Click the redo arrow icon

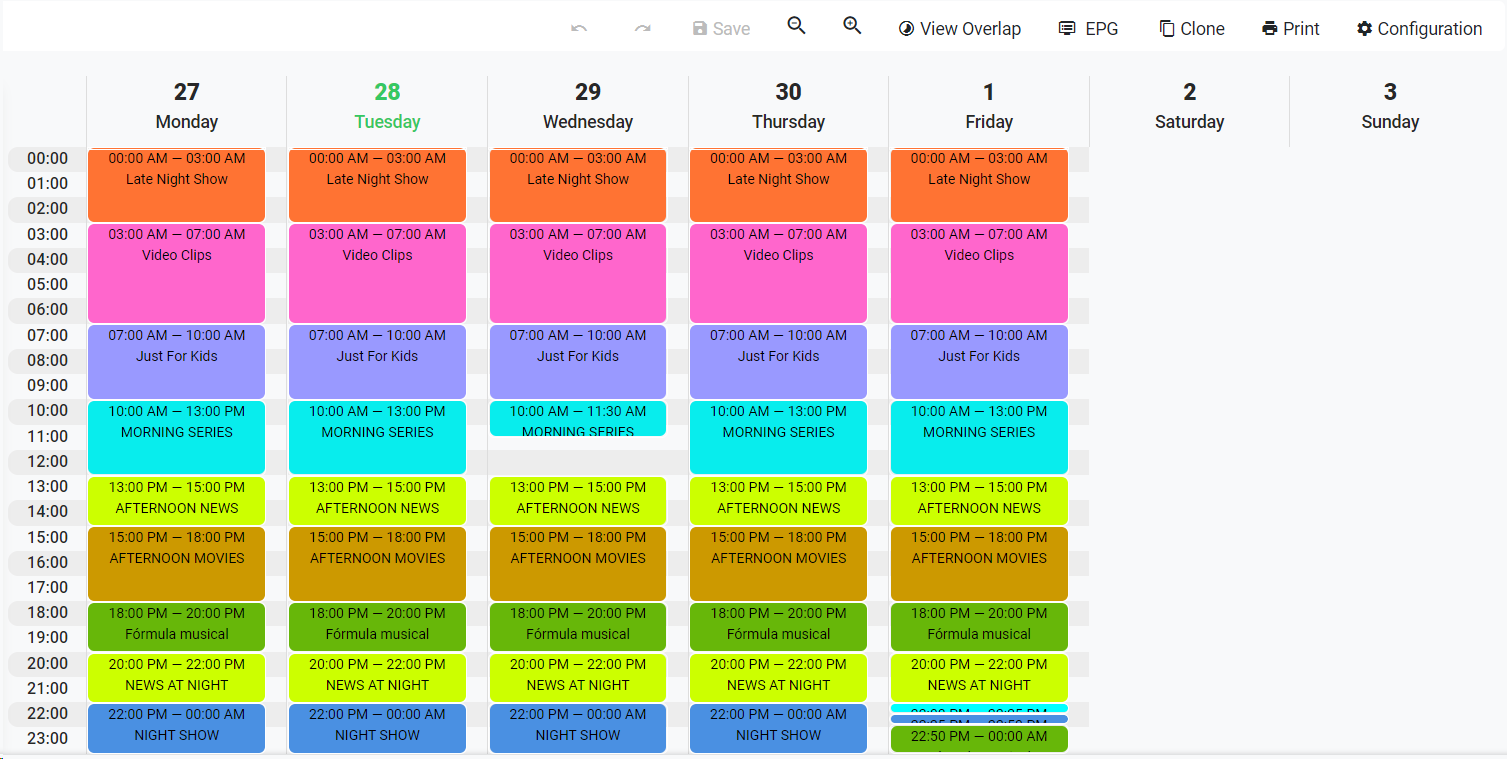(x=642, y=29)
